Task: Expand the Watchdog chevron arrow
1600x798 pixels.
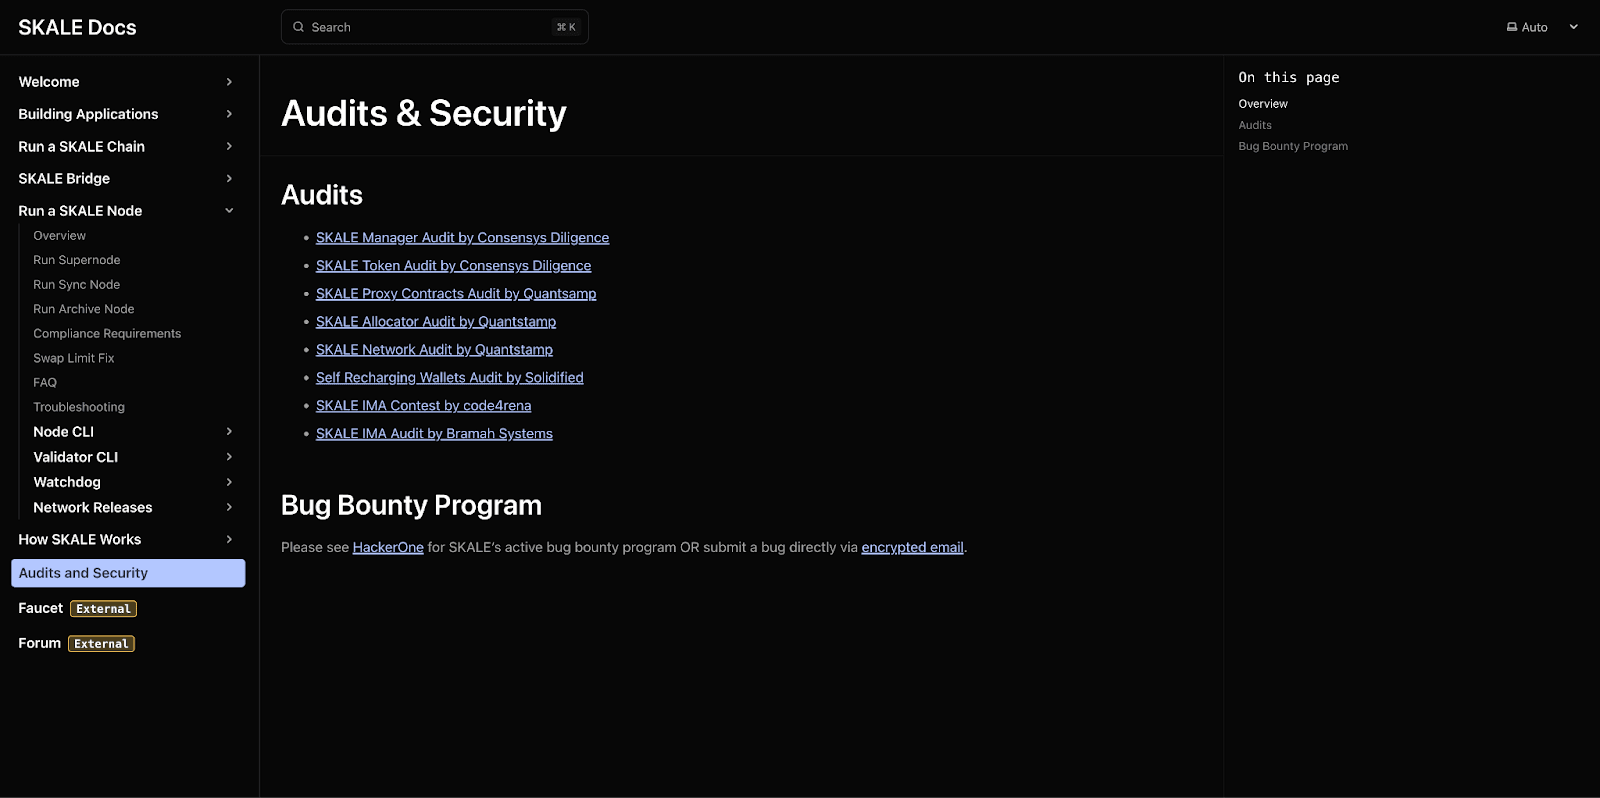Action: pos(229,482)
